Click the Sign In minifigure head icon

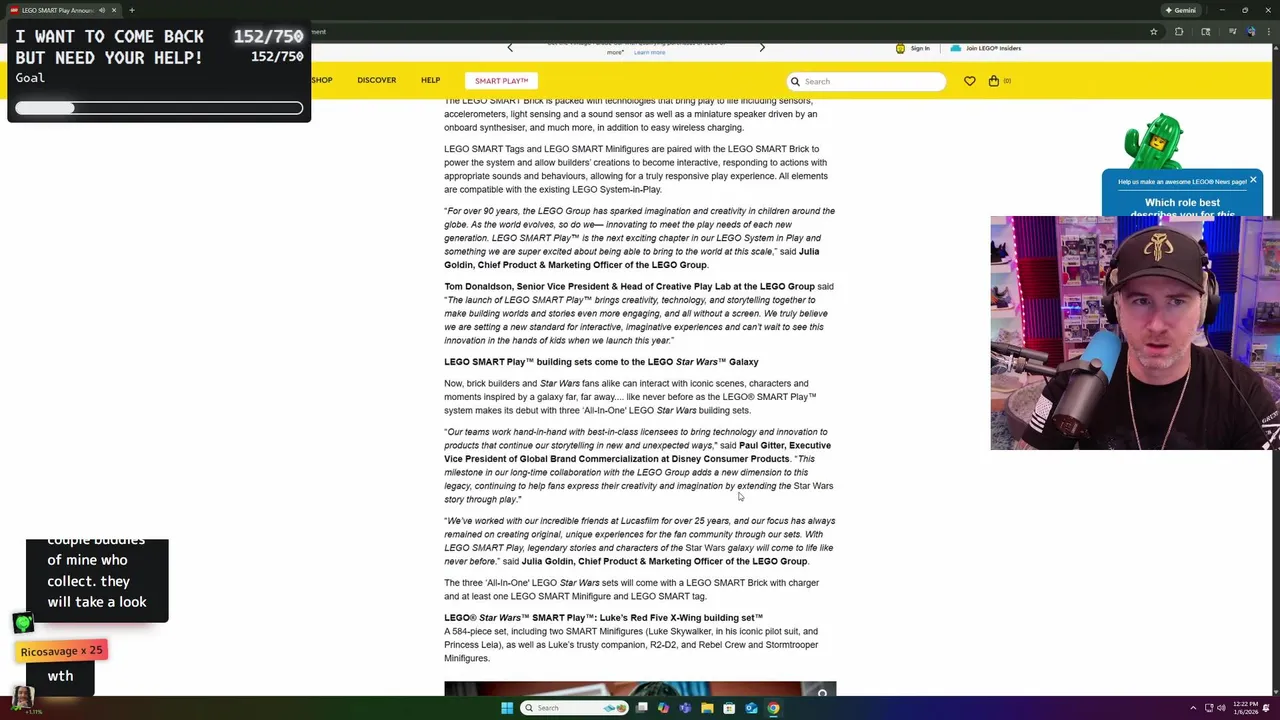point(900,48)
